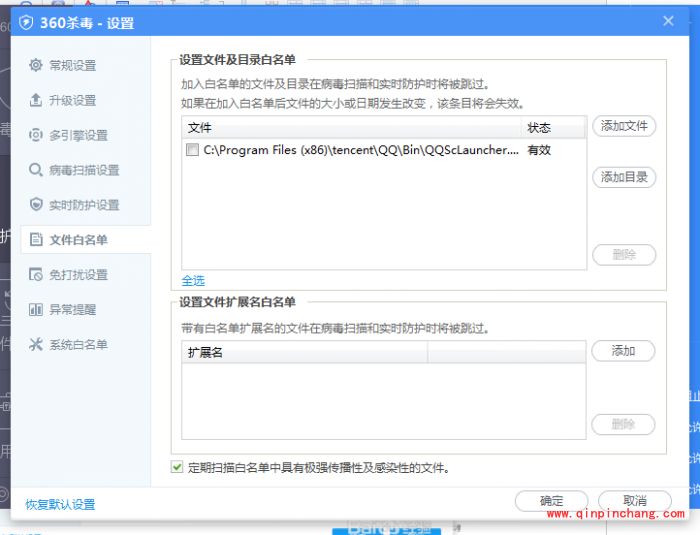
Task: Click the tools icon beside 系统白名单
Action: (x=36, y=345)
